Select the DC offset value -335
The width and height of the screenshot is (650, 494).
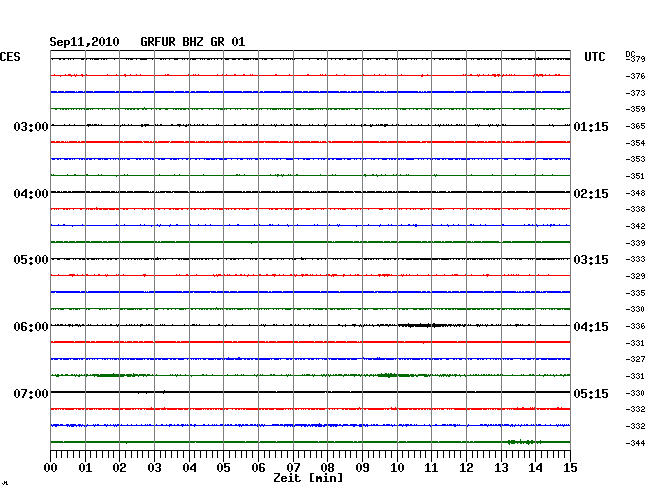tap(635, 293)
